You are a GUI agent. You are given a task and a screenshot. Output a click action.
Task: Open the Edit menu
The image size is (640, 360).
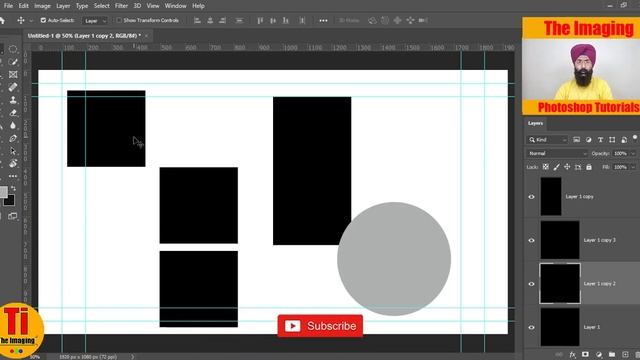(23, 6)
